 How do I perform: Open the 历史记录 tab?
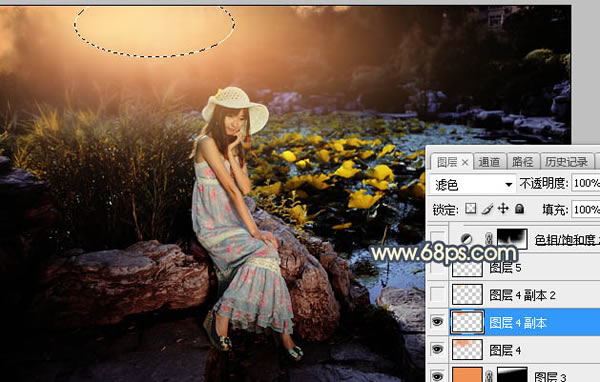pos(567,162)
